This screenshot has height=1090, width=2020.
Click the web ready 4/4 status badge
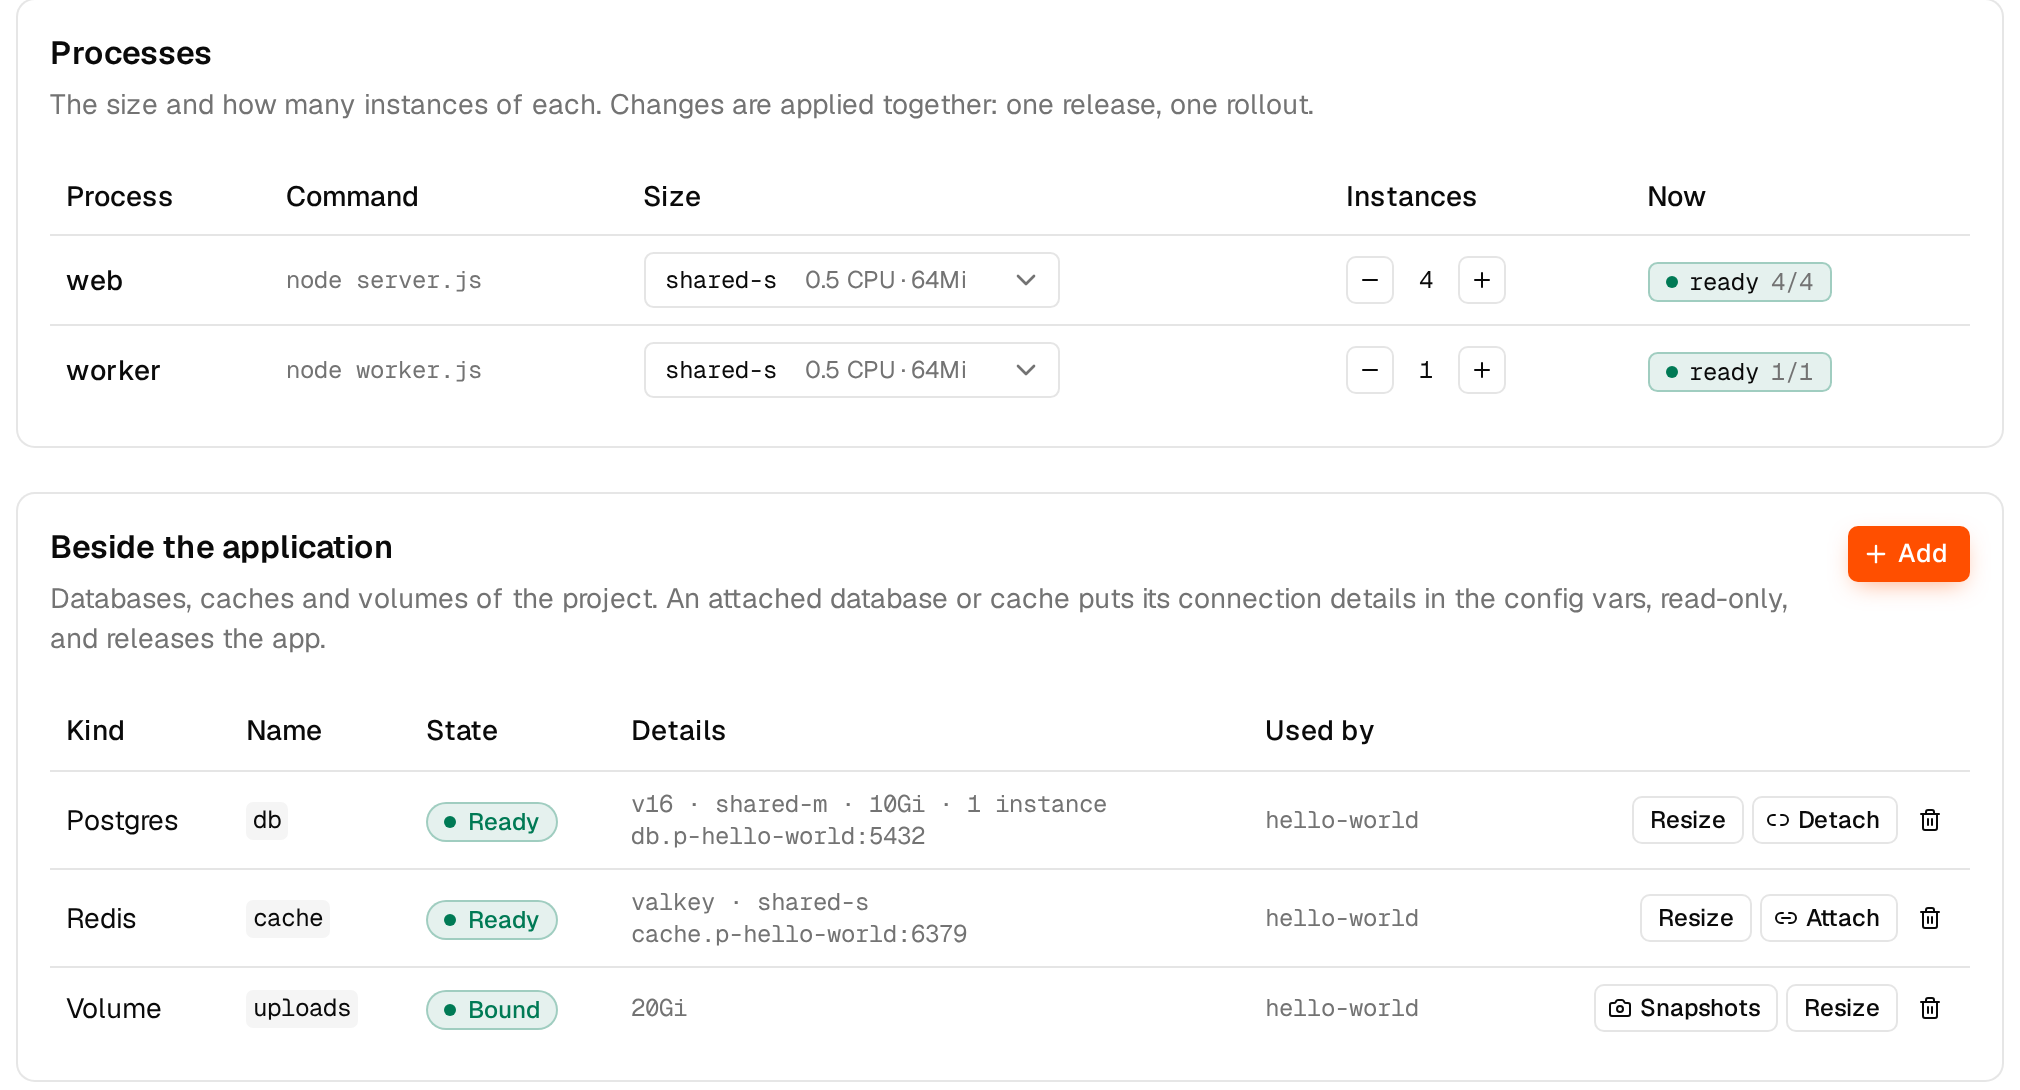[1739, 282]
